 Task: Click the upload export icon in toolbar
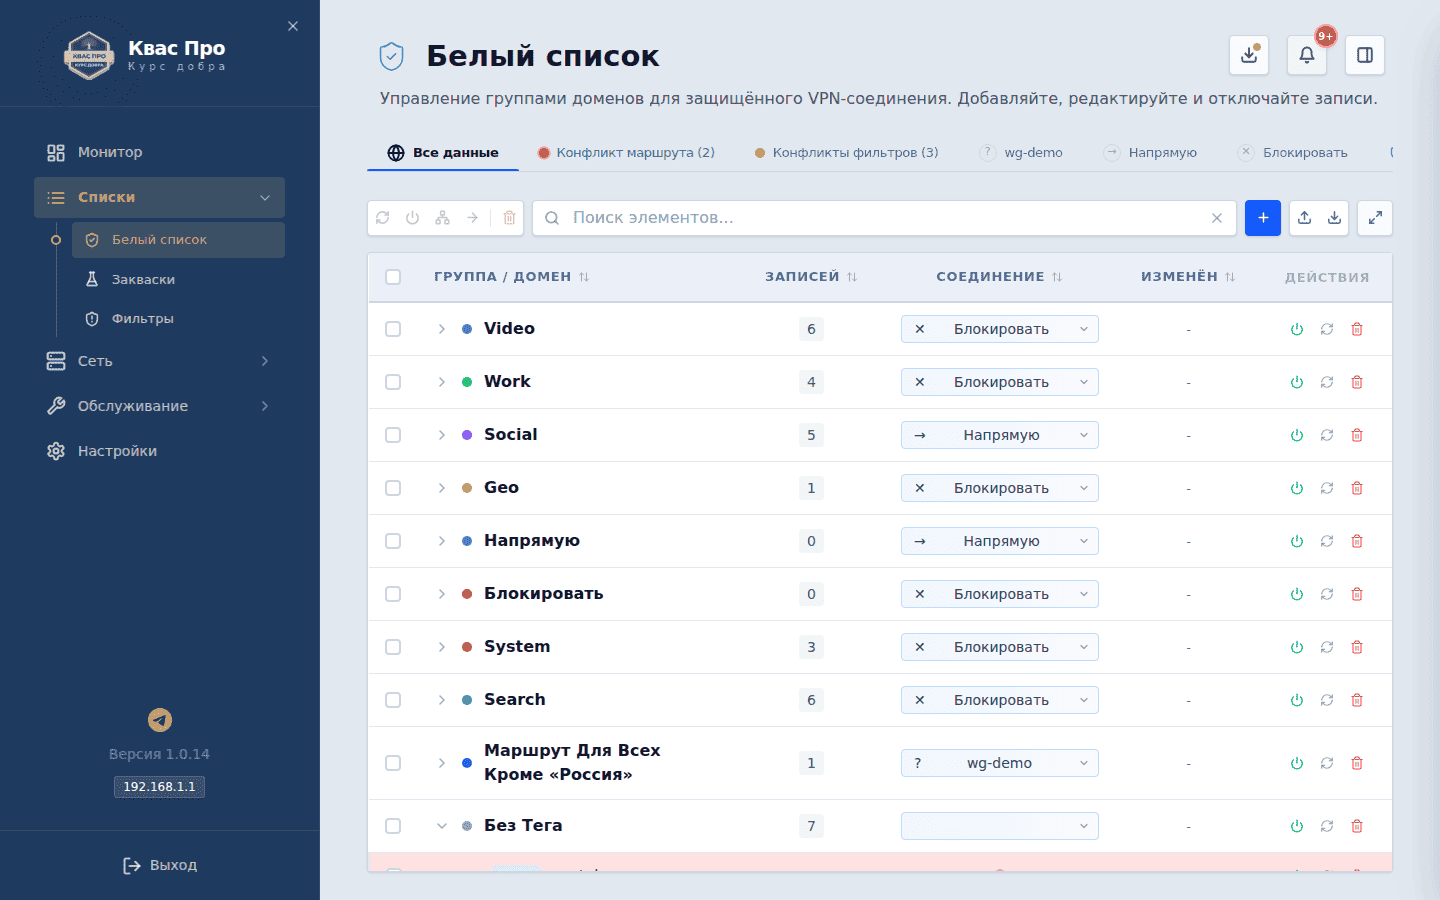point(1305,218)
